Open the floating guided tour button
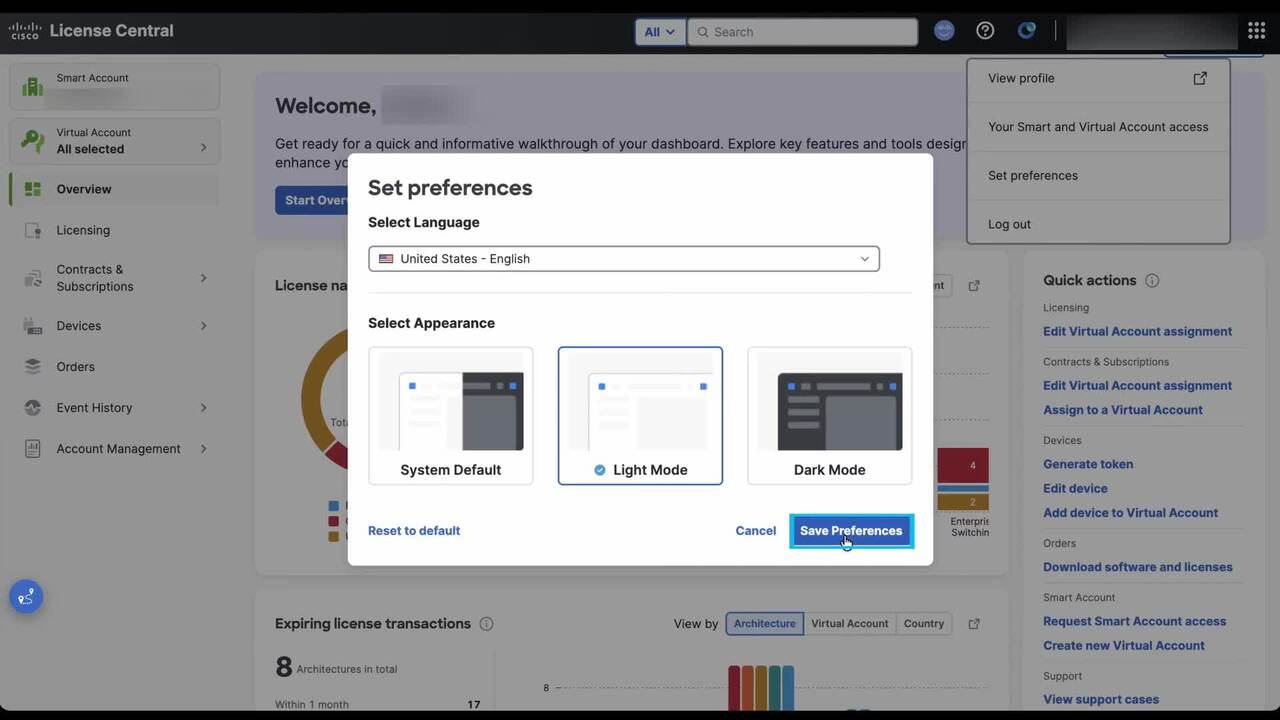The width and height of the screenshot is (1280, 720). point(26,596)
